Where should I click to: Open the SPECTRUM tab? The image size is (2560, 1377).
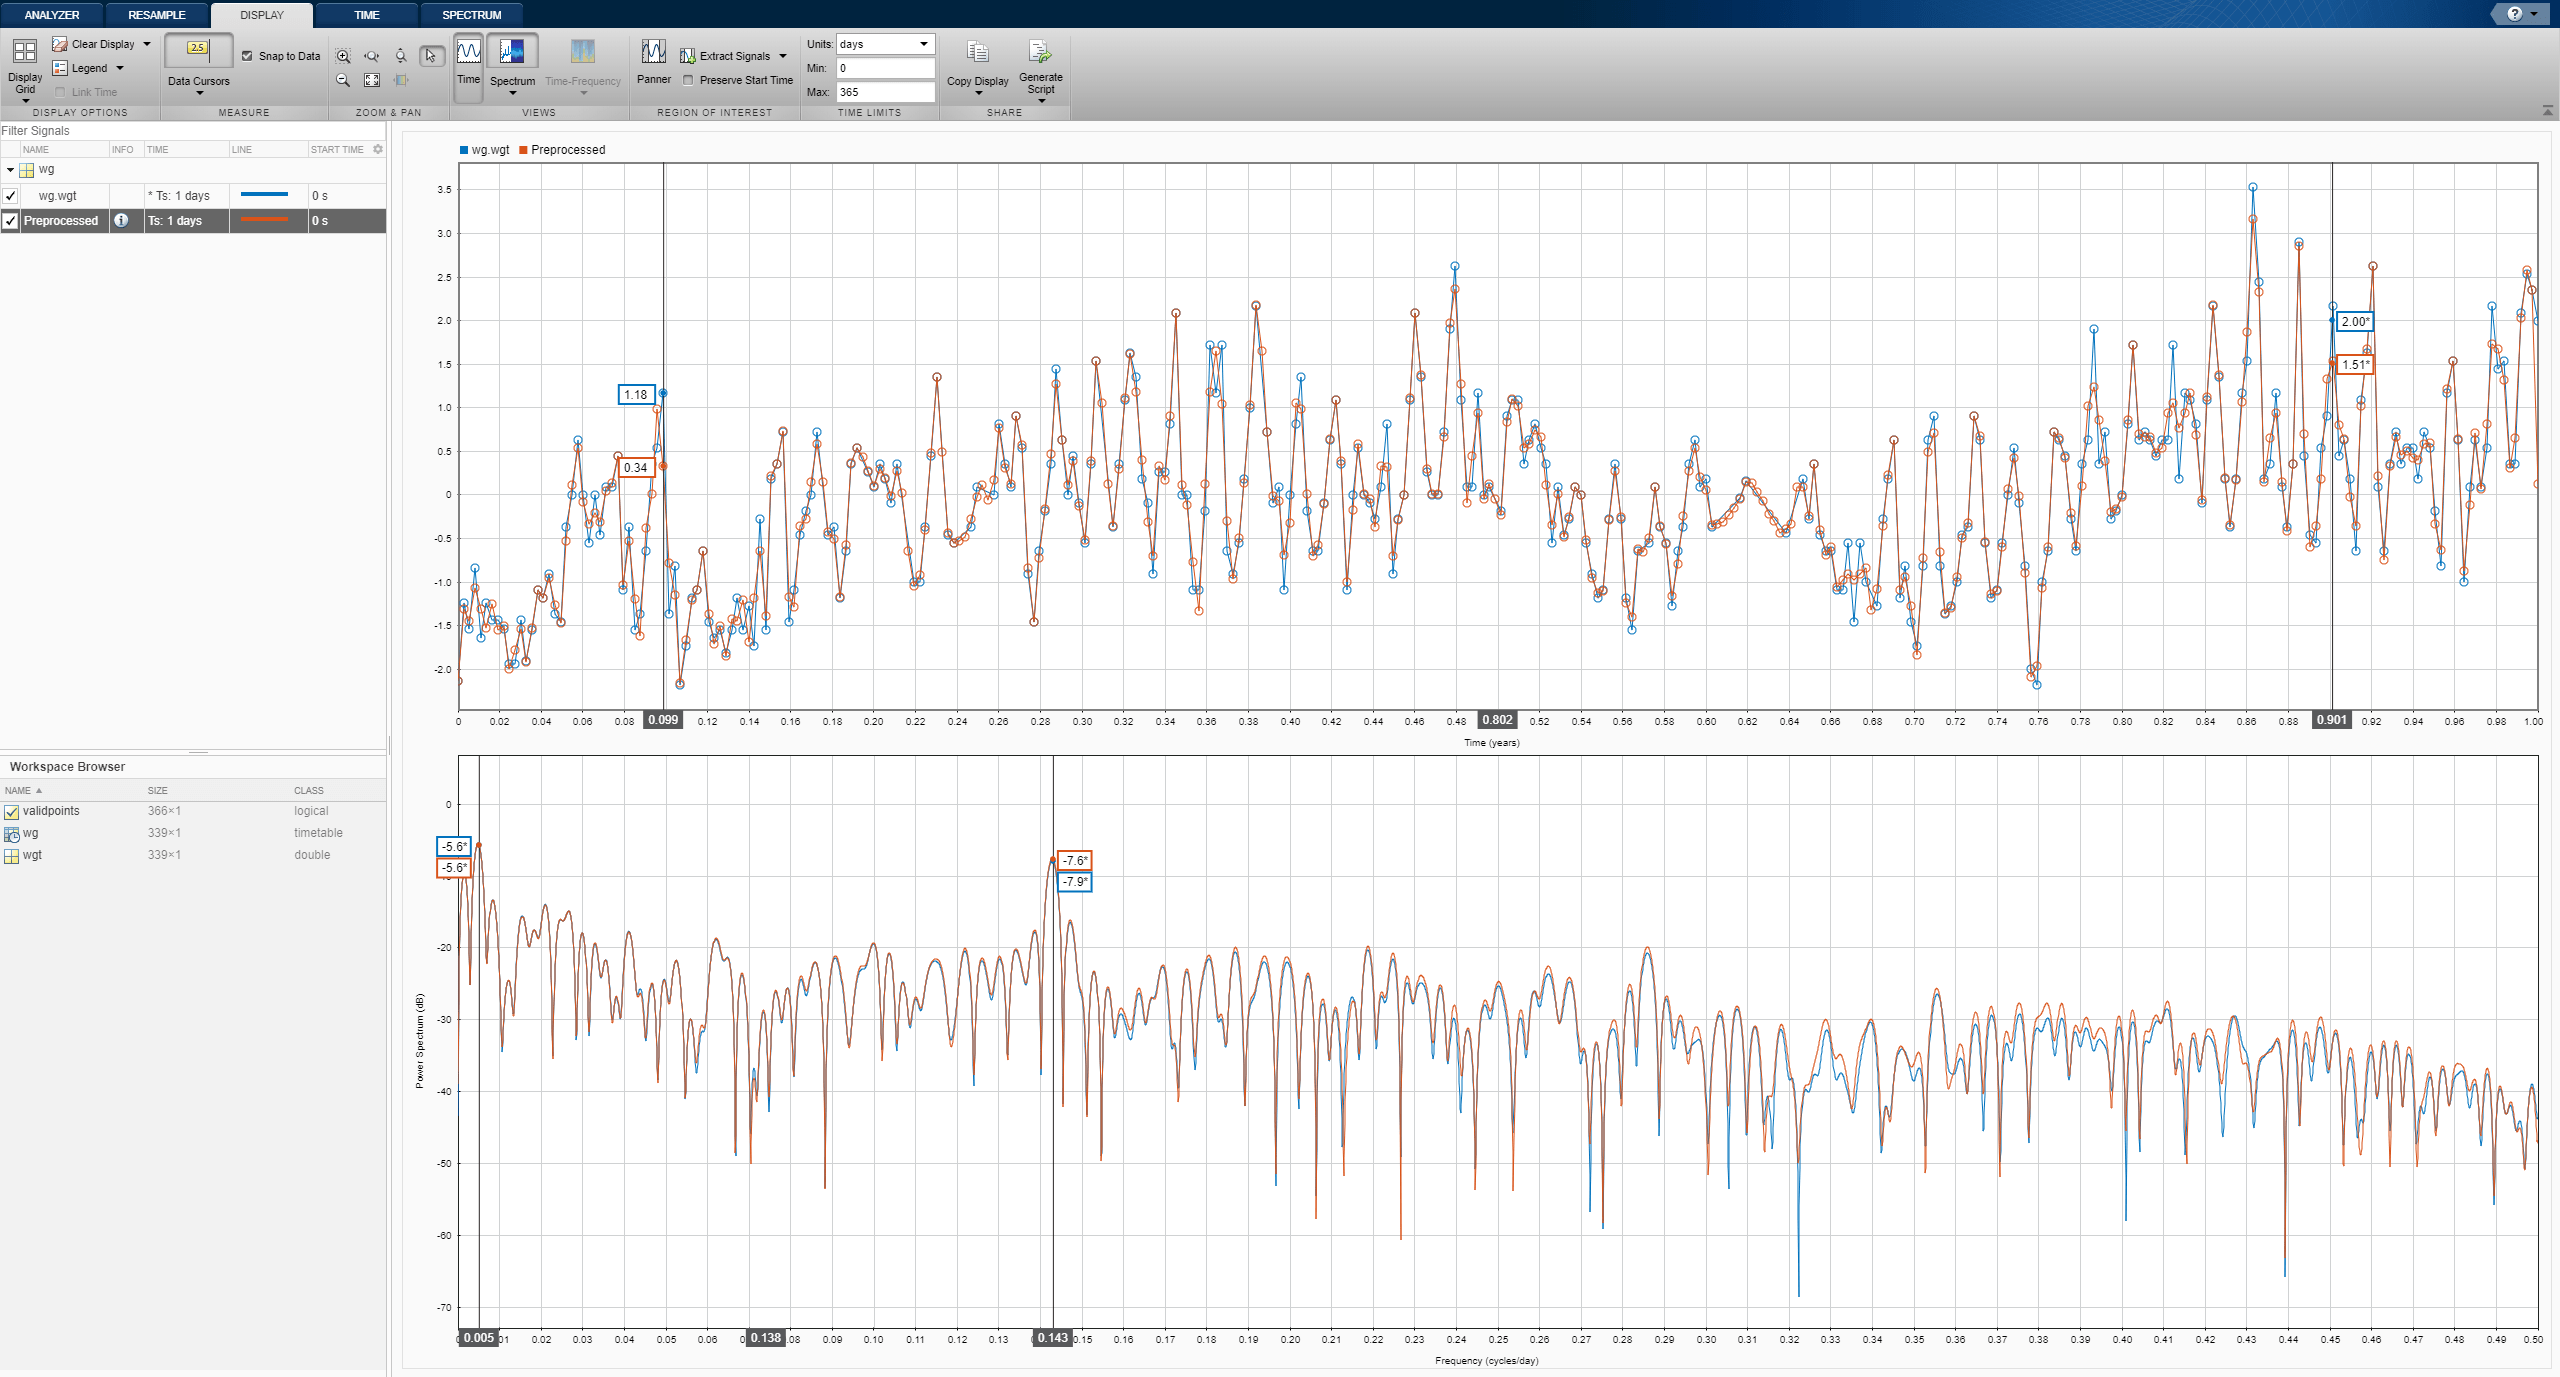(471, 15)
